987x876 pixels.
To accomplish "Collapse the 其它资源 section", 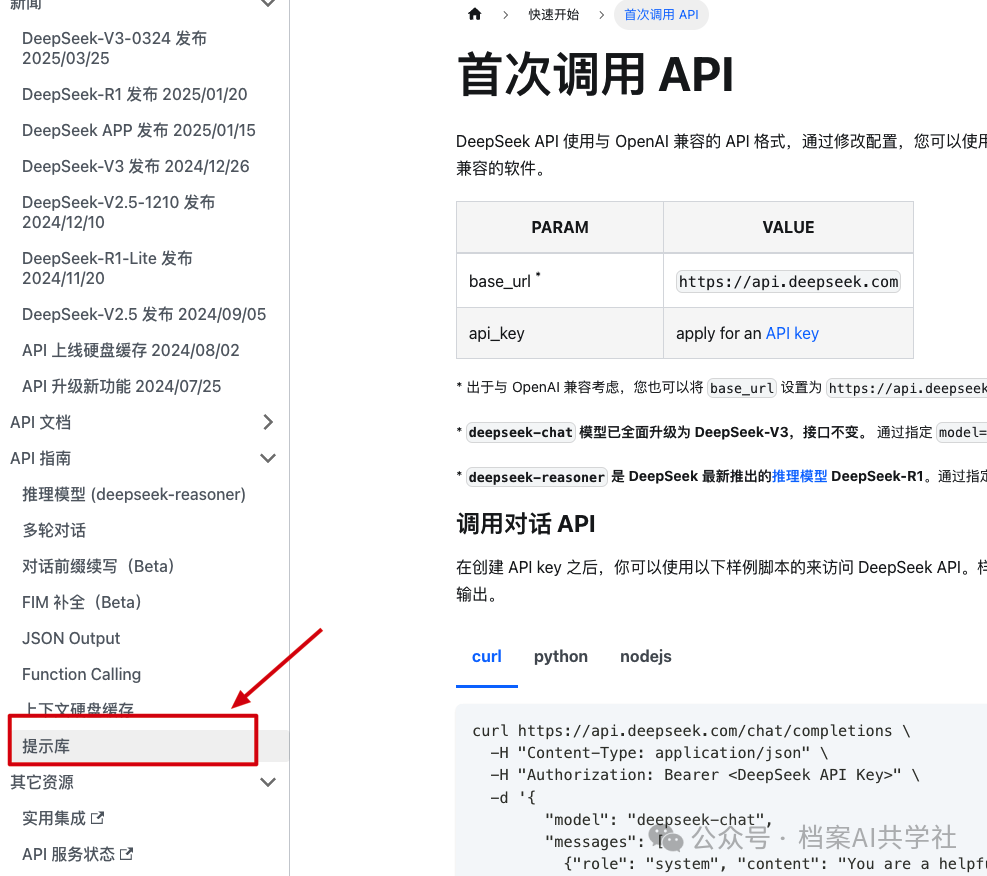I will (268, 782).
